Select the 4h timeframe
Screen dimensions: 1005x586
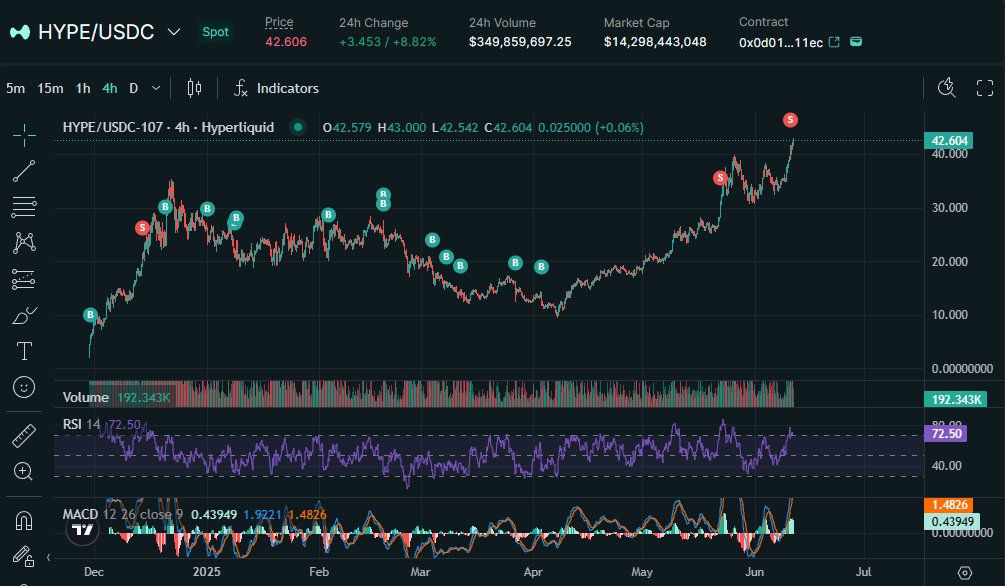pos(110,88)
